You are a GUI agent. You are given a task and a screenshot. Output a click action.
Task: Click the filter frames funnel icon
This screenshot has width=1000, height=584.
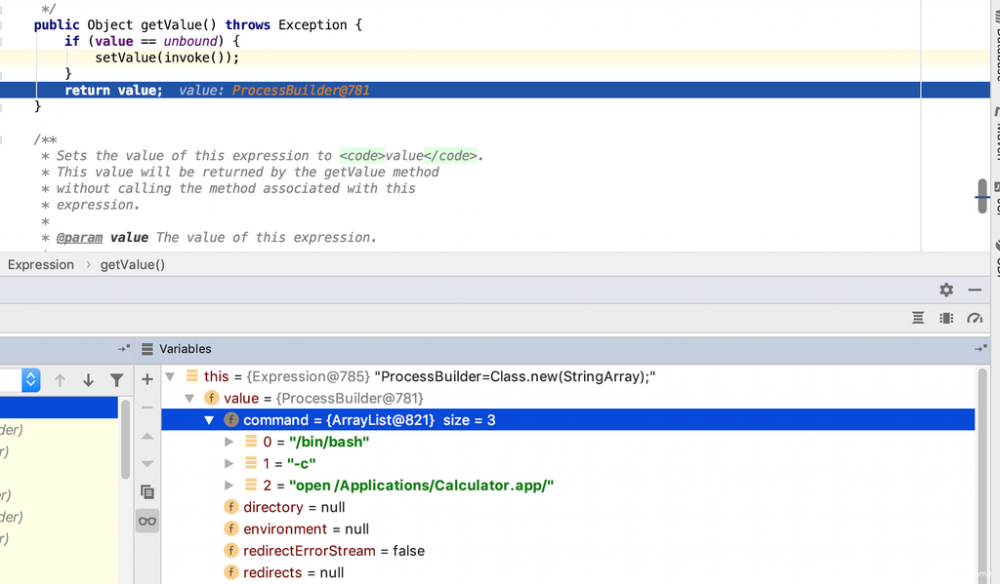pyautogui.click(x=117, y=380)
